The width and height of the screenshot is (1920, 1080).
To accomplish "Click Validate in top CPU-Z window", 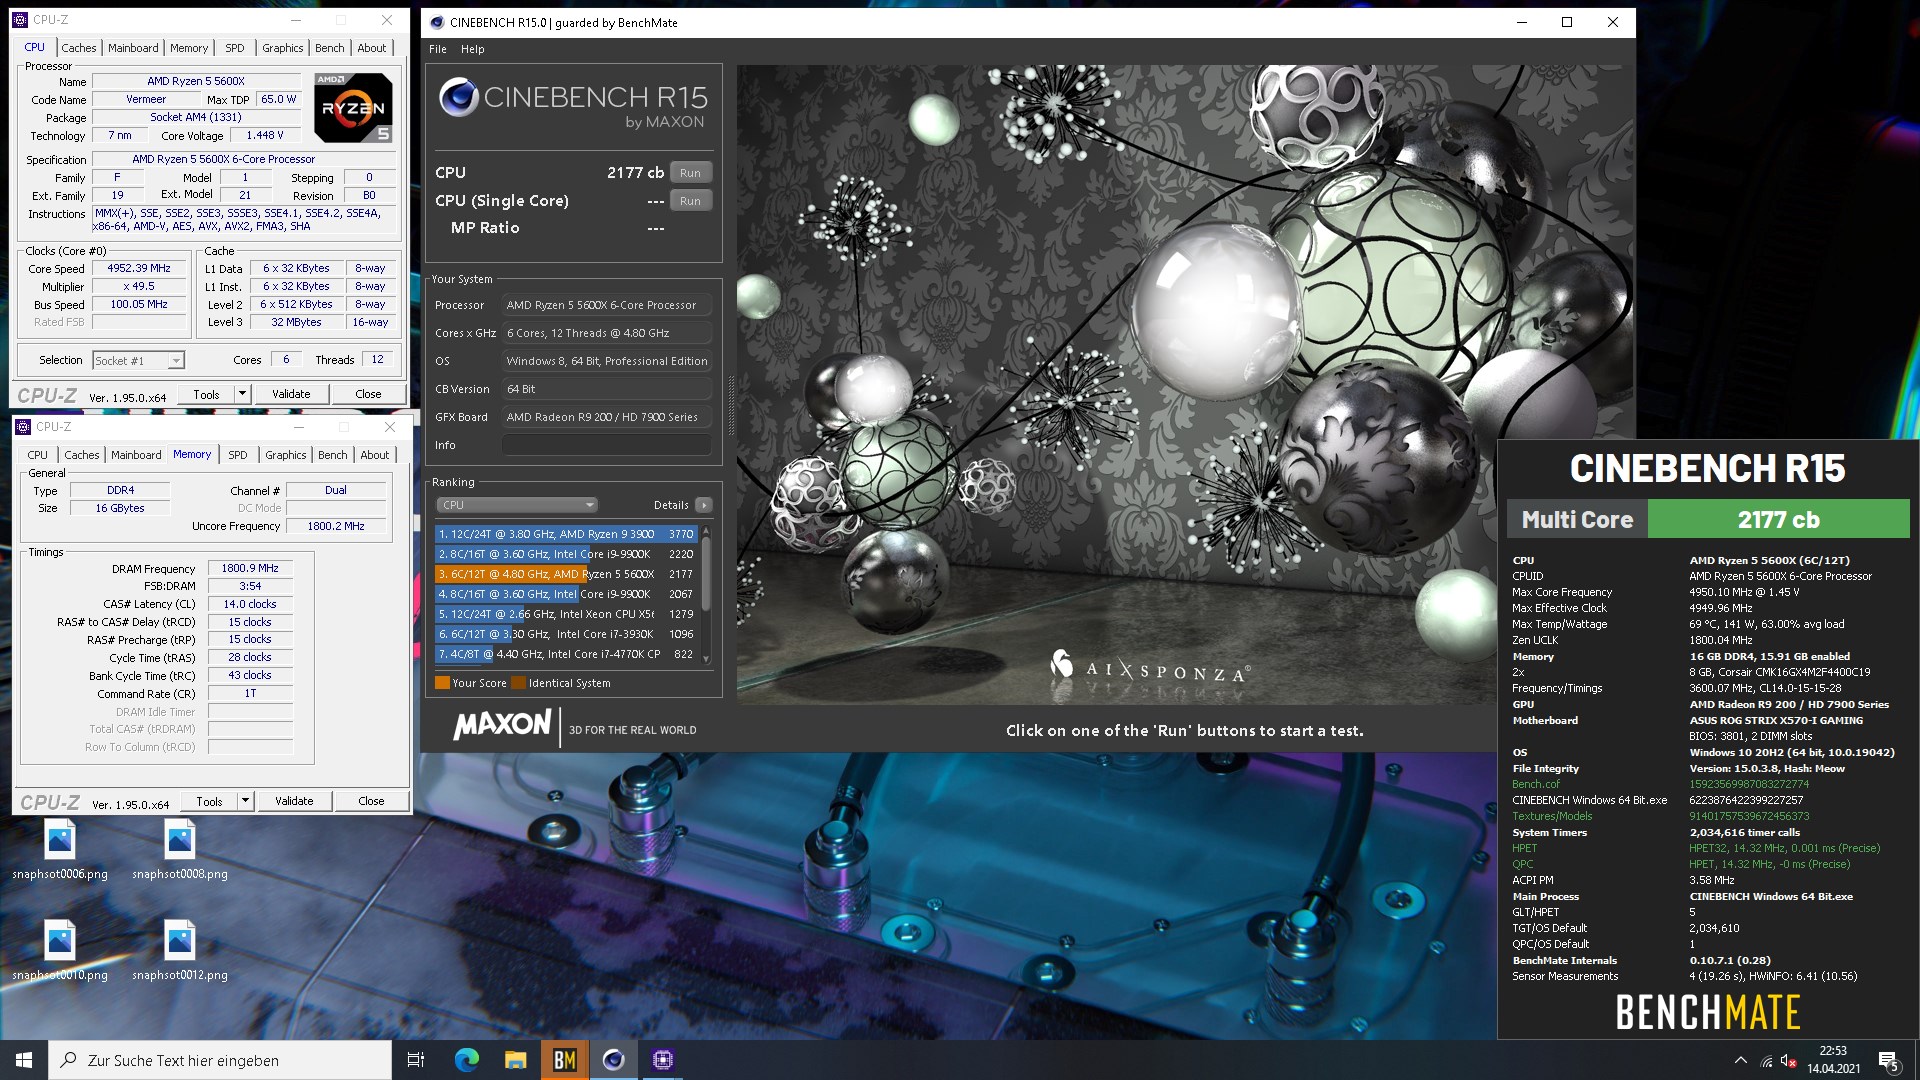I will tap(291, 394).
